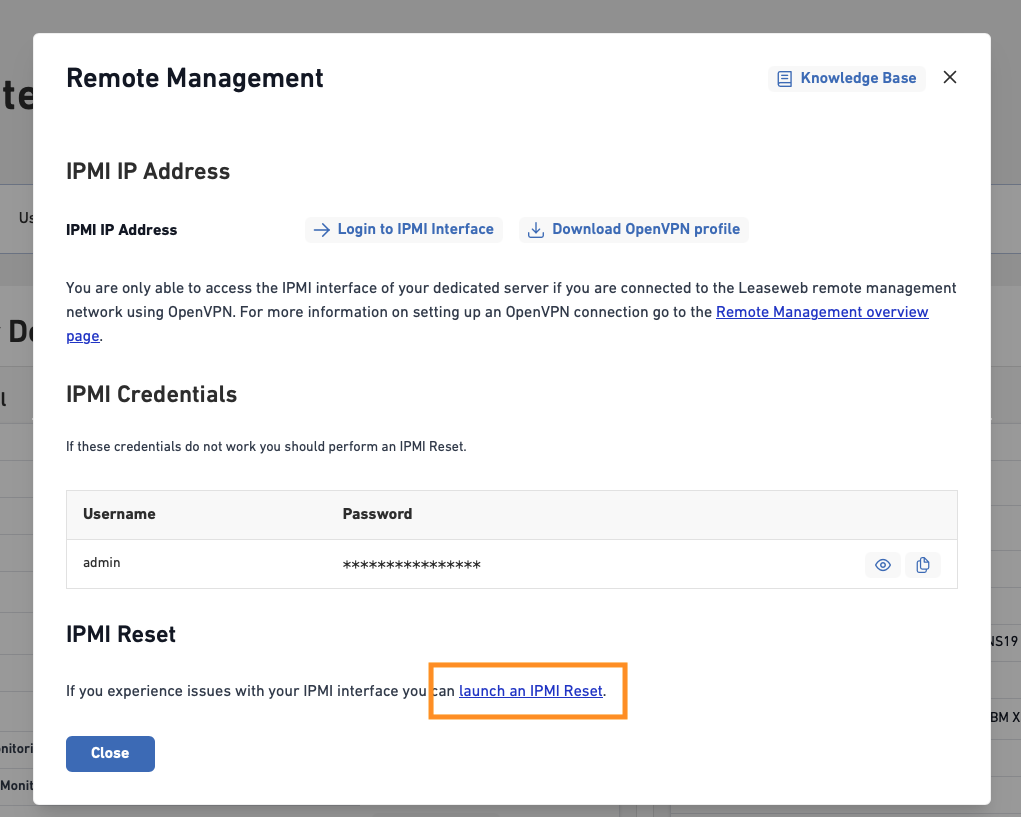The width and height of the screenshot is (1021, 817).
Task: Copy the IPMI password to clipboard
Action: pos(923,564)
